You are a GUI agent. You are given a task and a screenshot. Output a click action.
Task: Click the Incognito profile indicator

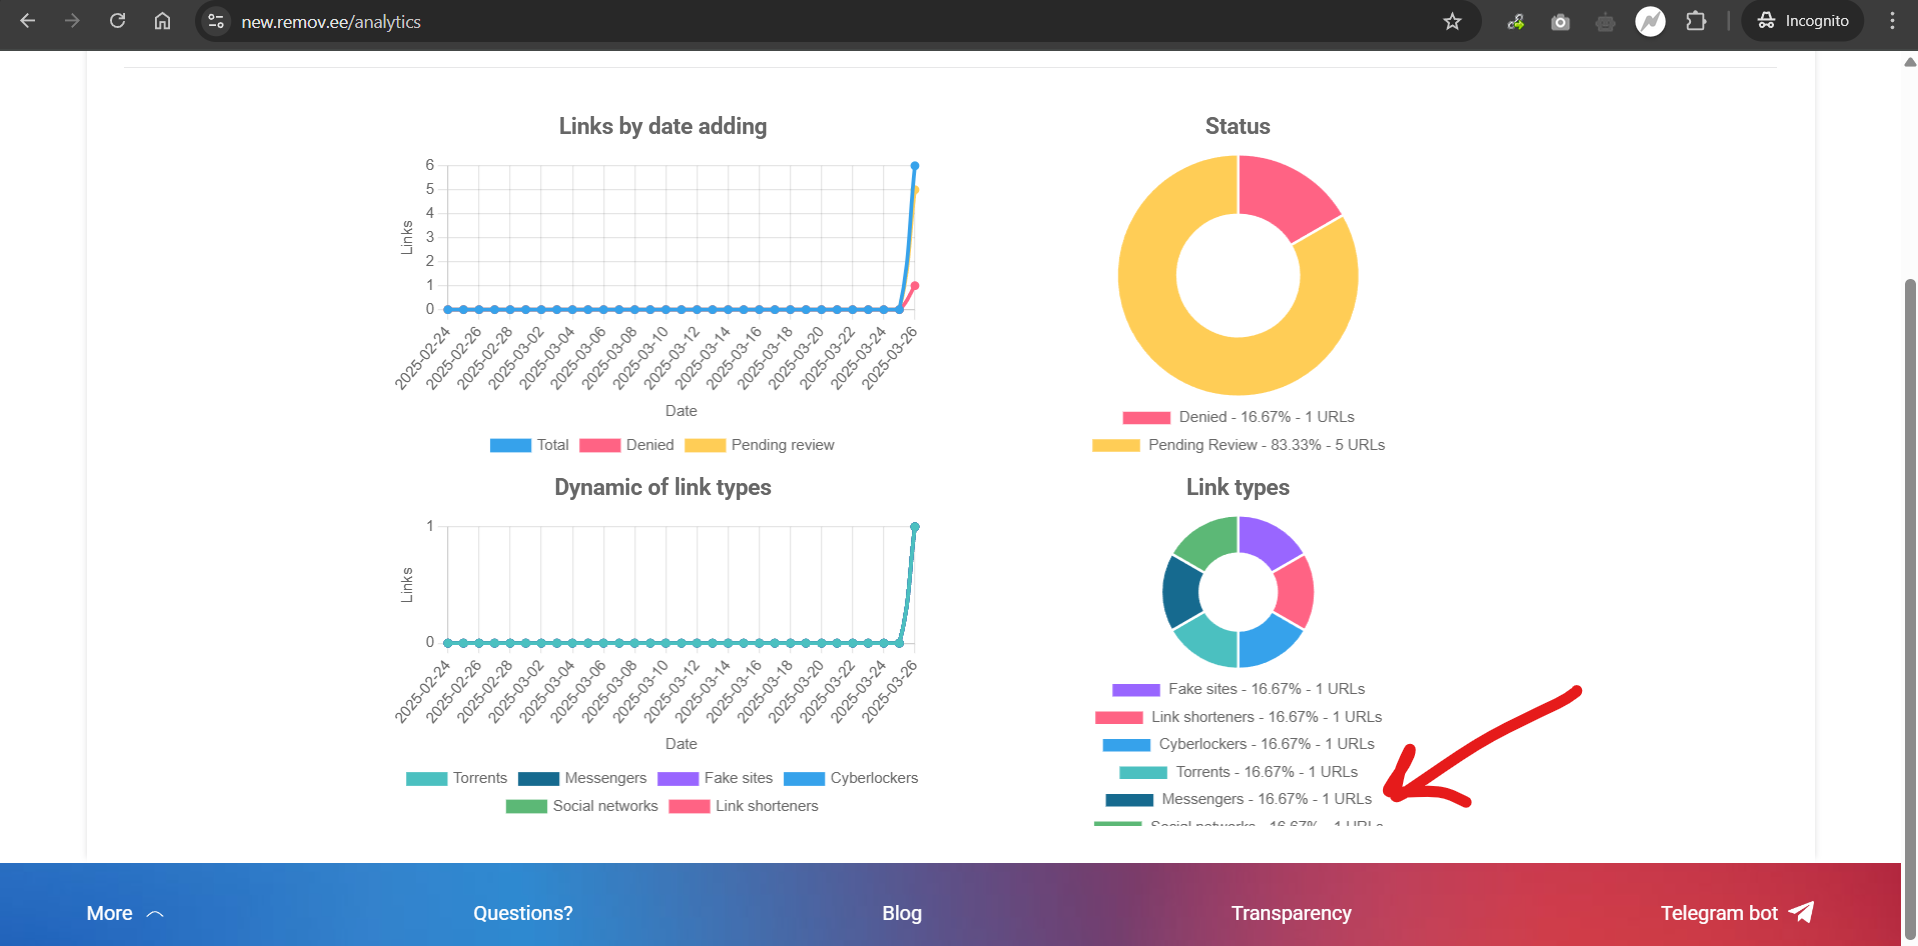(x=1803, y=21)
